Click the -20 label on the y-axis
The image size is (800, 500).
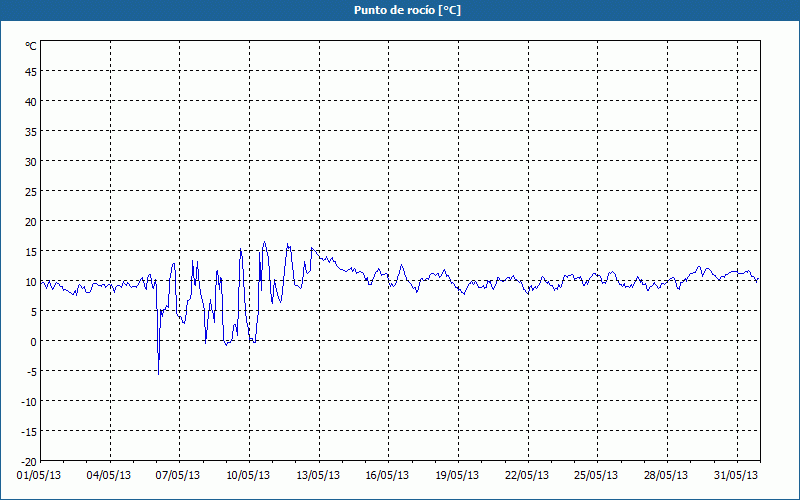(29, 461)
